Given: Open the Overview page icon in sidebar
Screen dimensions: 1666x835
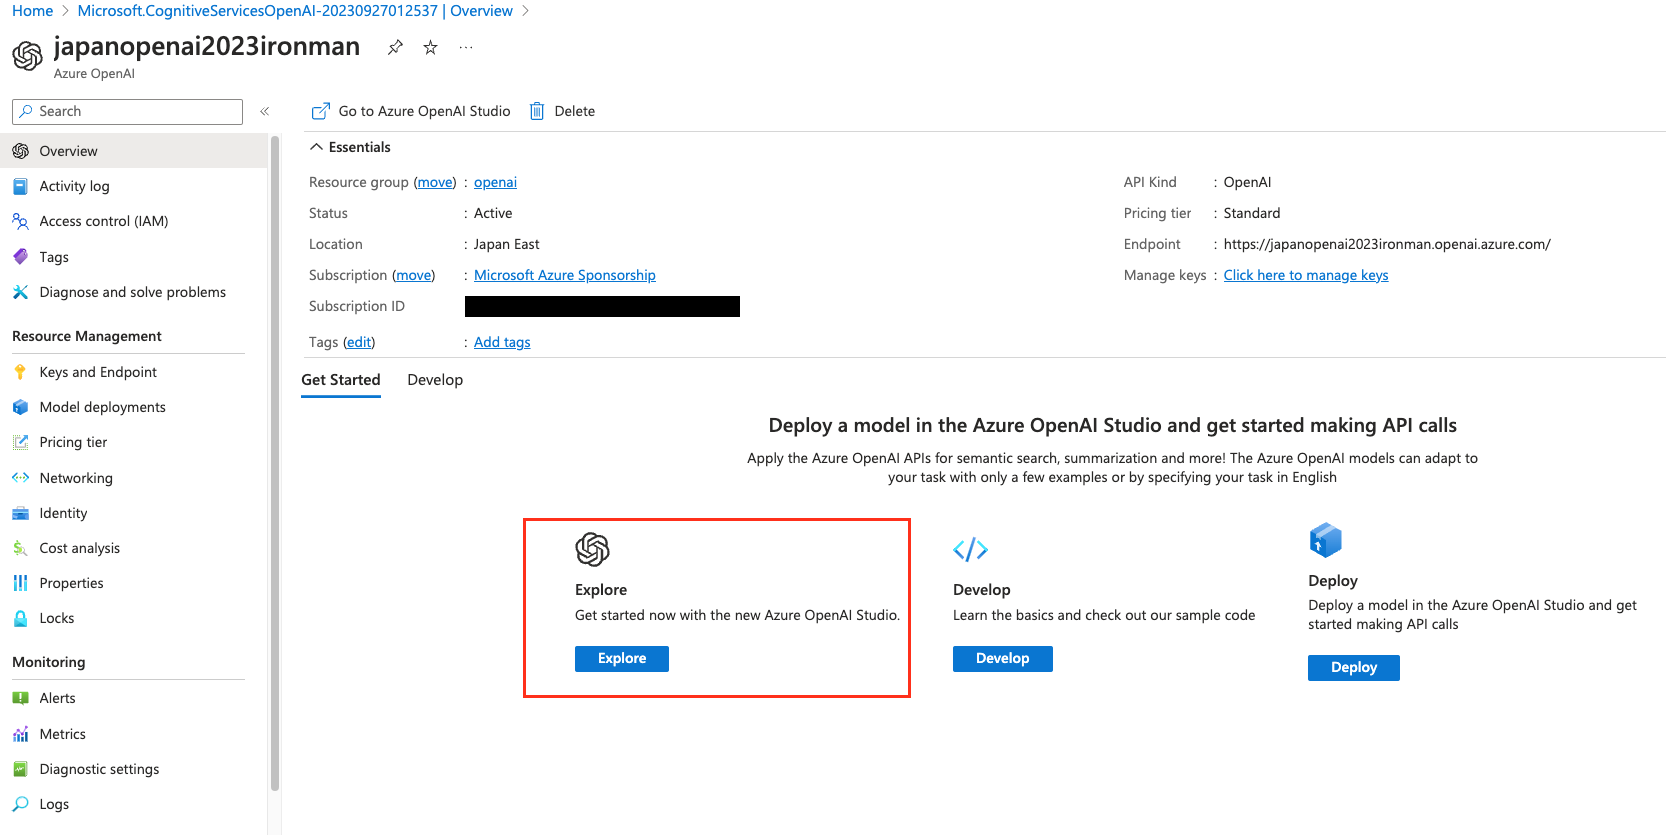Looking at the screenshot, I should point(20,151).
